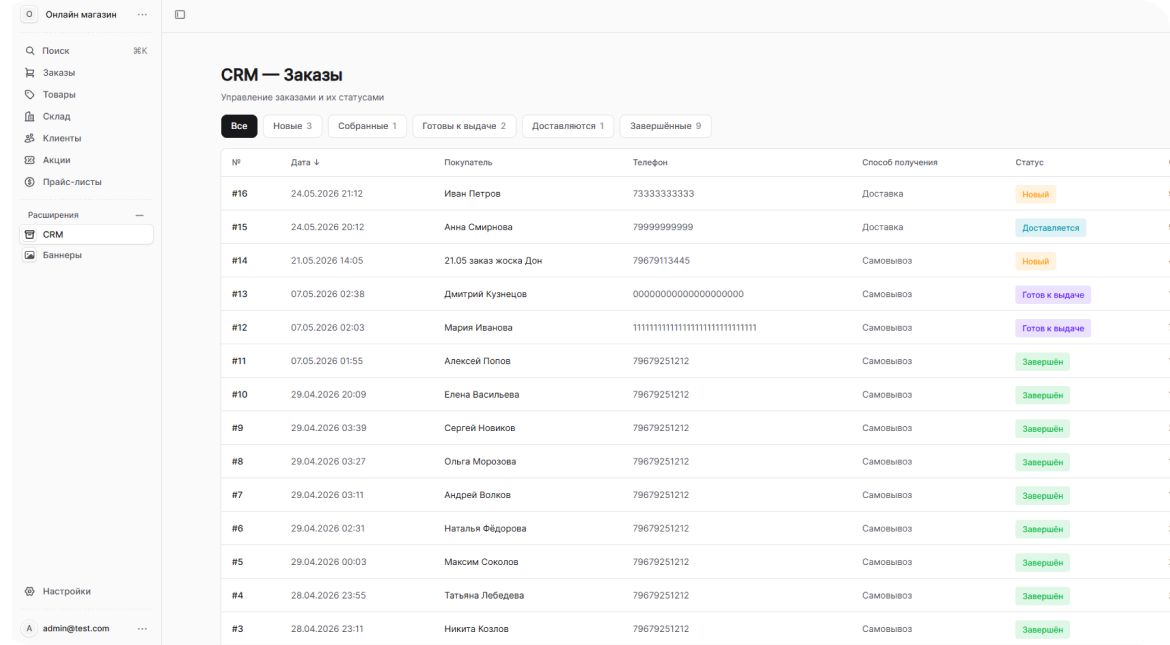Switch to the Готовы к выдаче tab
The width and height of the screenshot is (1170, 645).
point(464,126)
